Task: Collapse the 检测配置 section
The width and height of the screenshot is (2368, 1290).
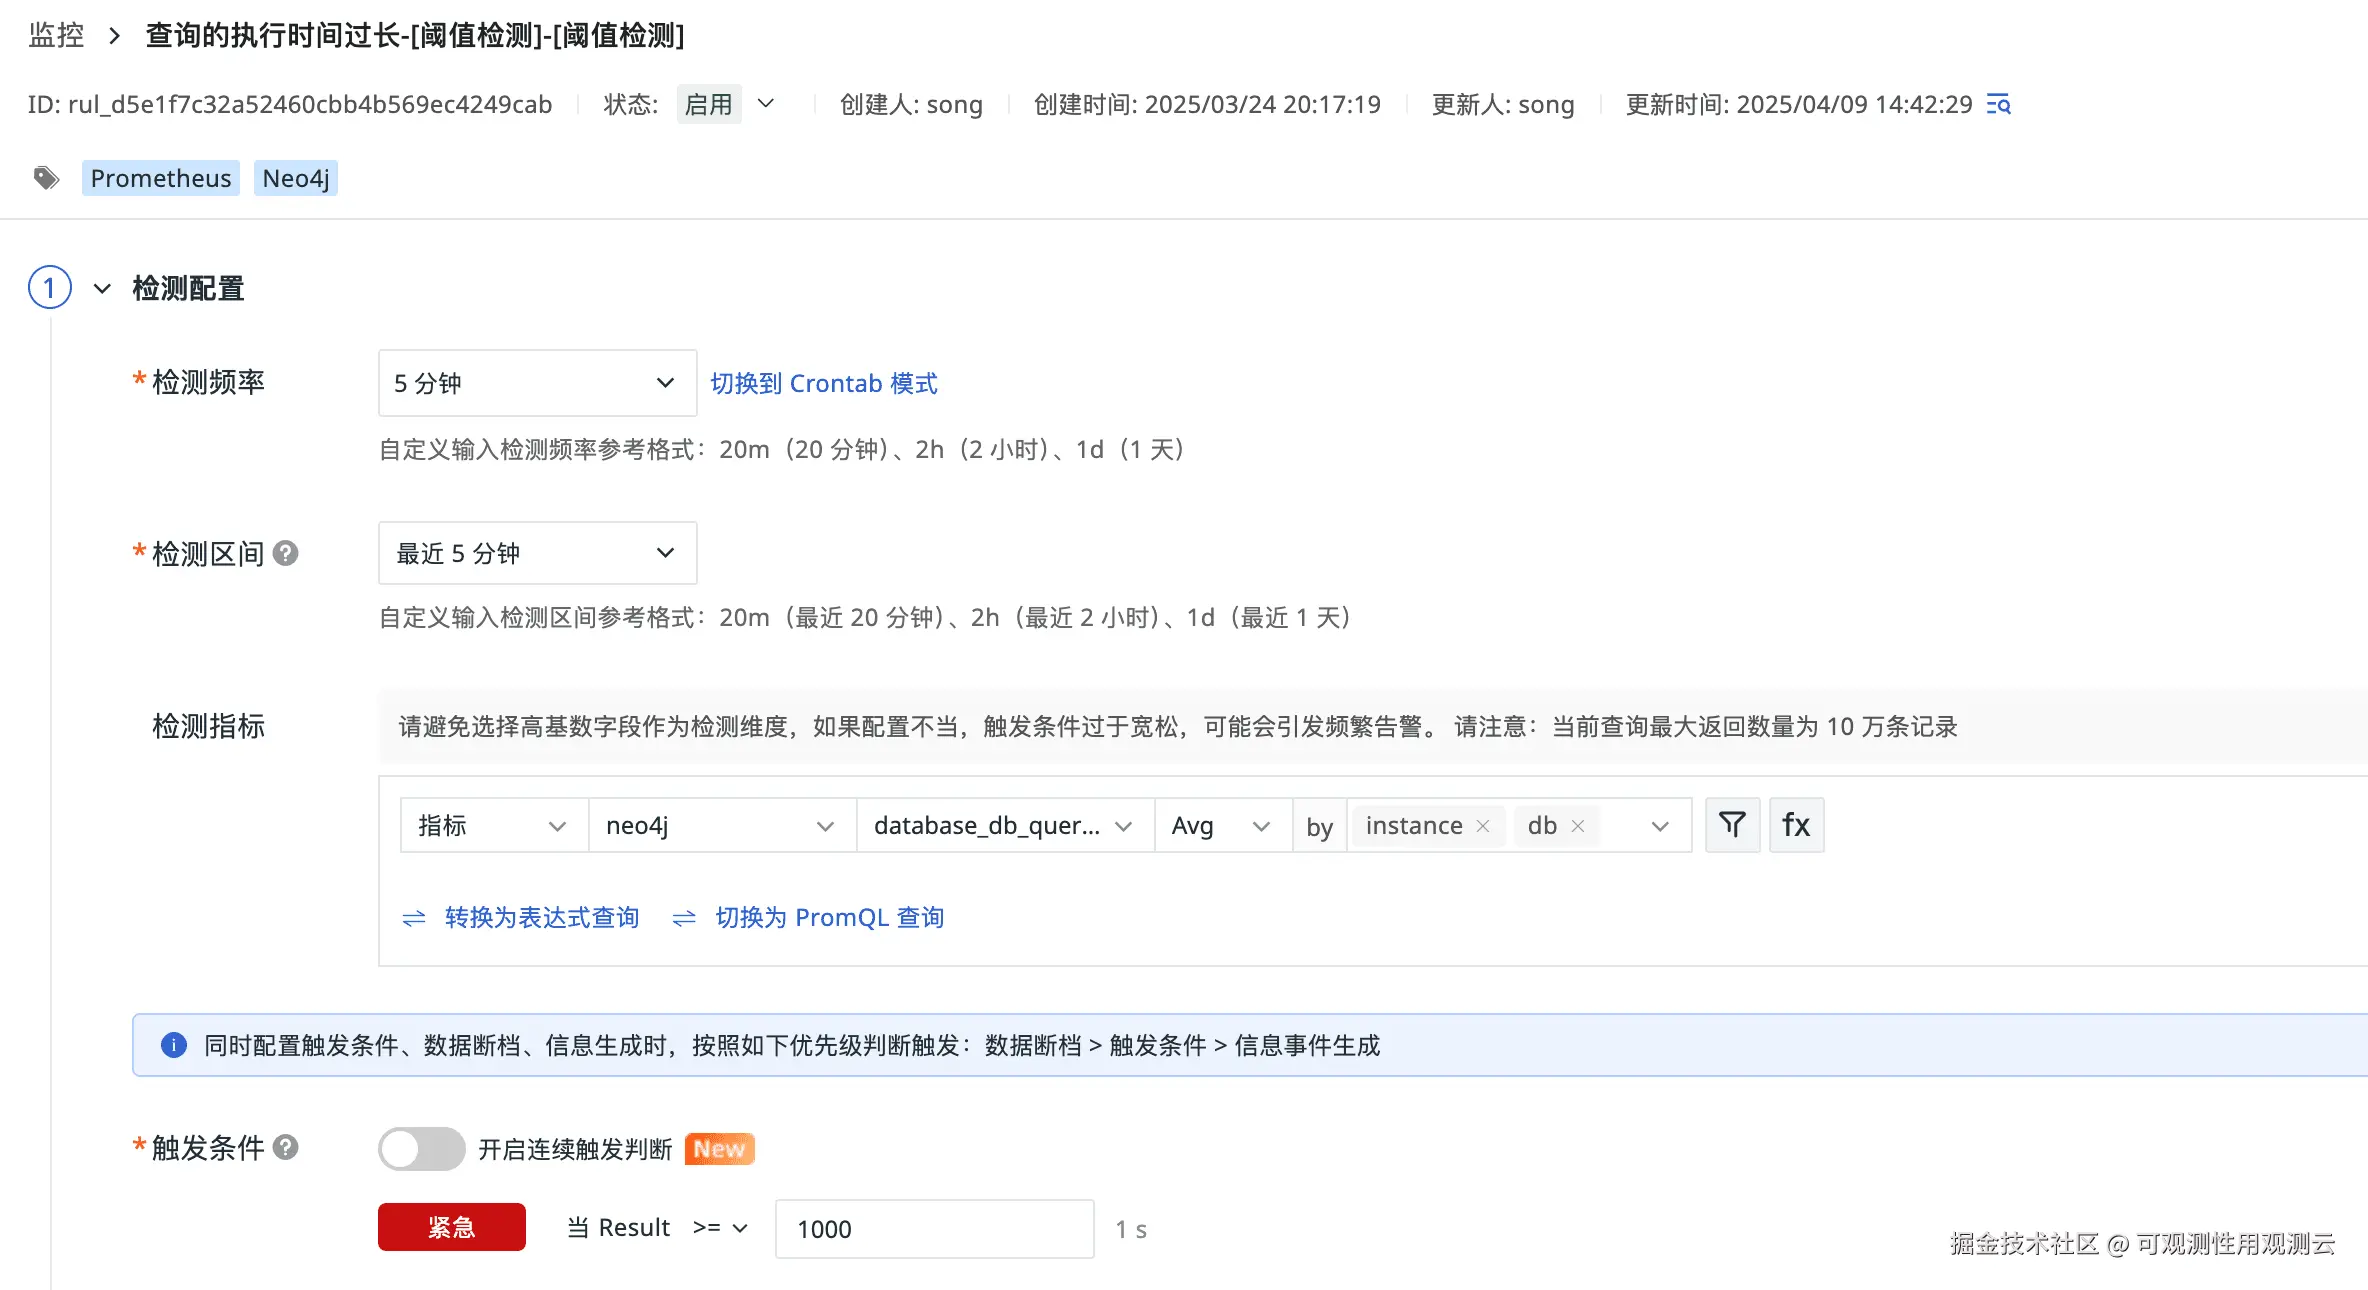Action: click(x=102, y=289)
